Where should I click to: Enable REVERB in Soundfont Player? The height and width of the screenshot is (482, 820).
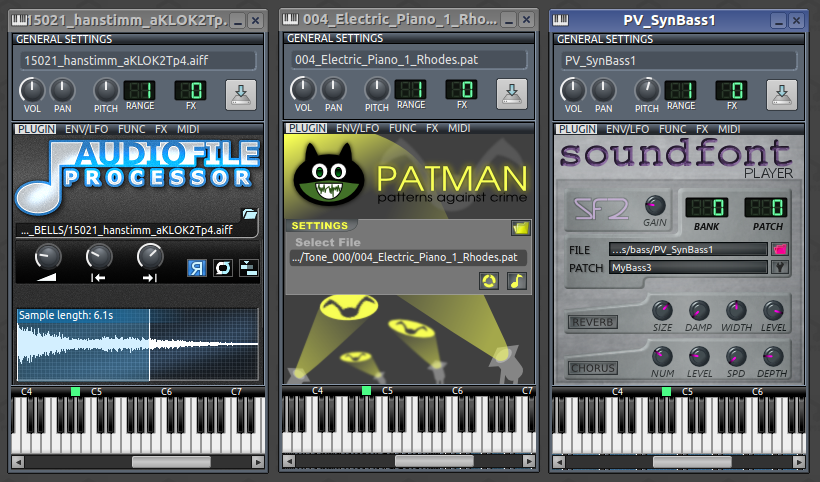[x=593, y=322]
